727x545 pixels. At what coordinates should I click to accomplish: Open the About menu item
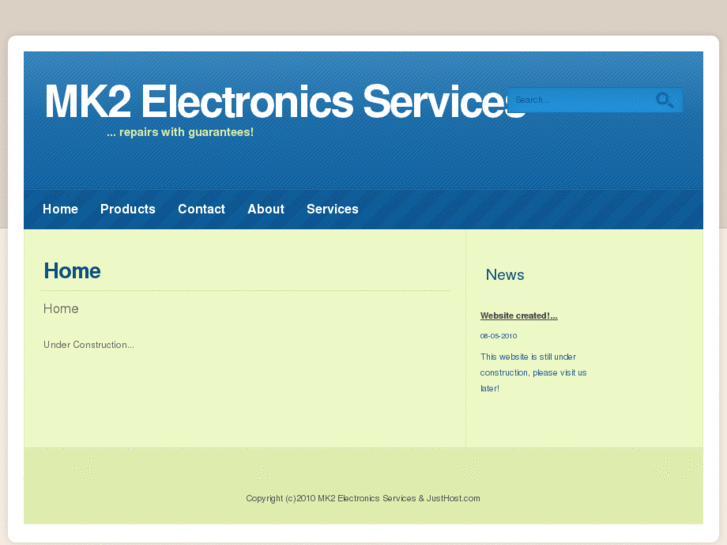(x=266, y=209)
